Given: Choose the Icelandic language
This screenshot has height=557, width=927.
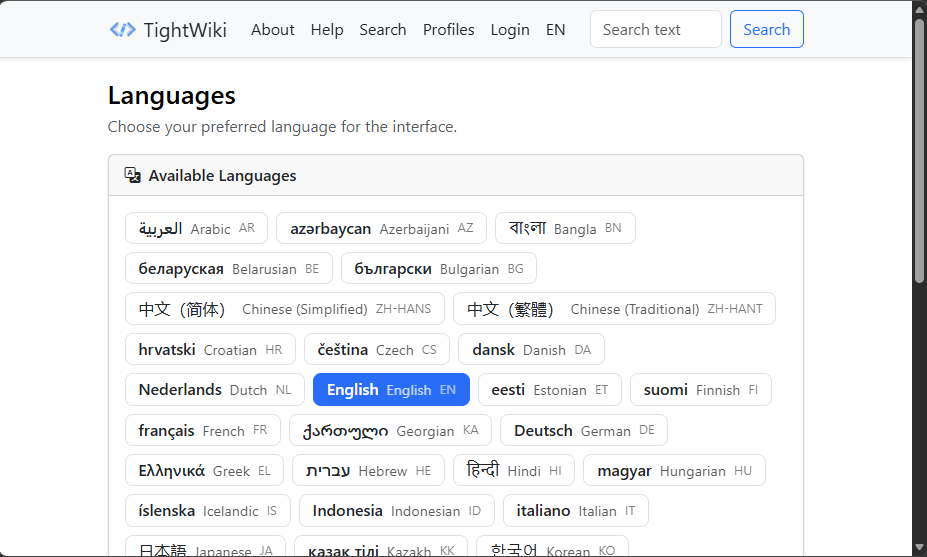Looking at the screenshot, I should 208,510.
